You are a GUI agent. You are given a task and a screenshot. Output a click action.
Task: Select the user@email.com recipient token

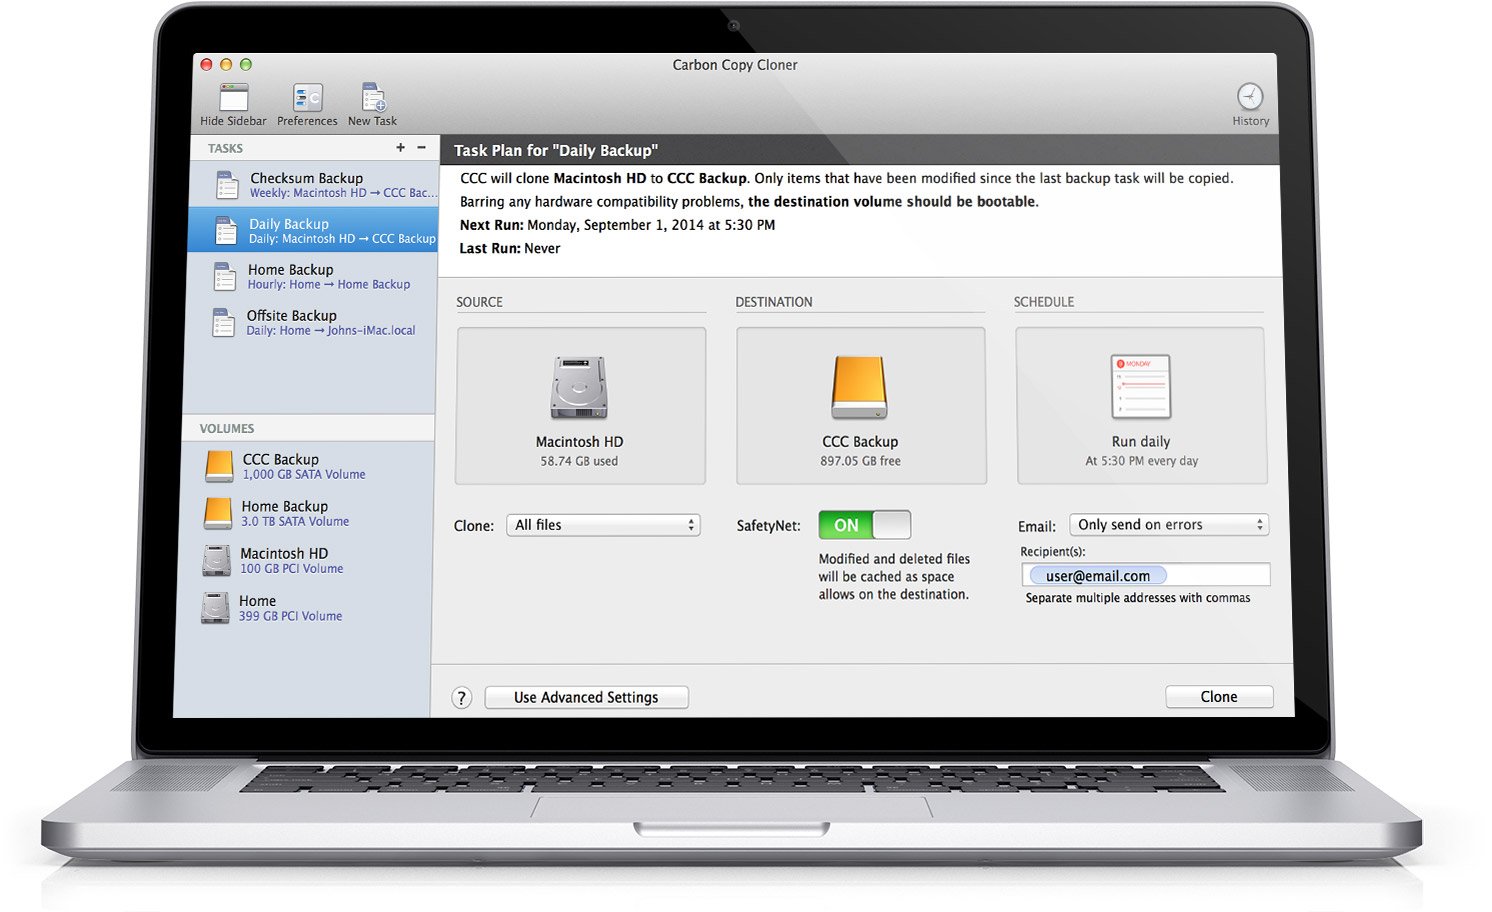point(1097,576)
